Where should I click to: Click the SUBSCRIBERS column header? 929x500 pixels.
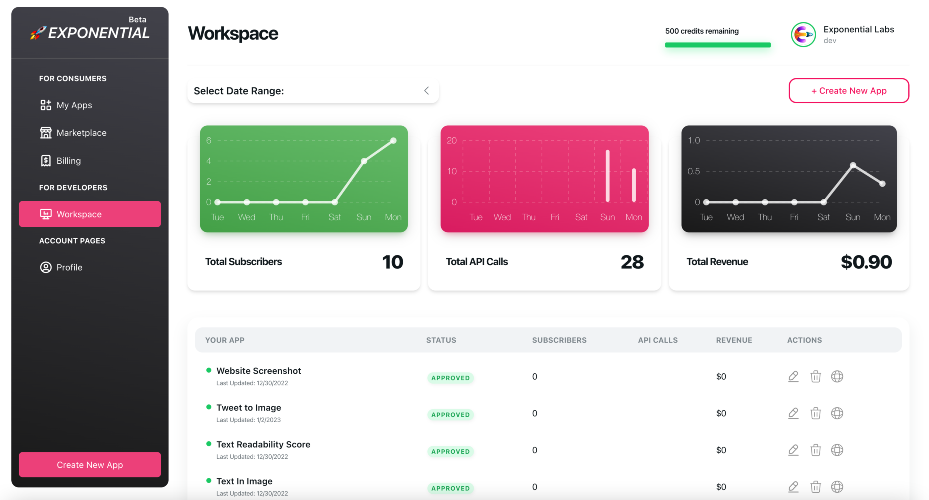pyautogui.click(x=559, y=340)
